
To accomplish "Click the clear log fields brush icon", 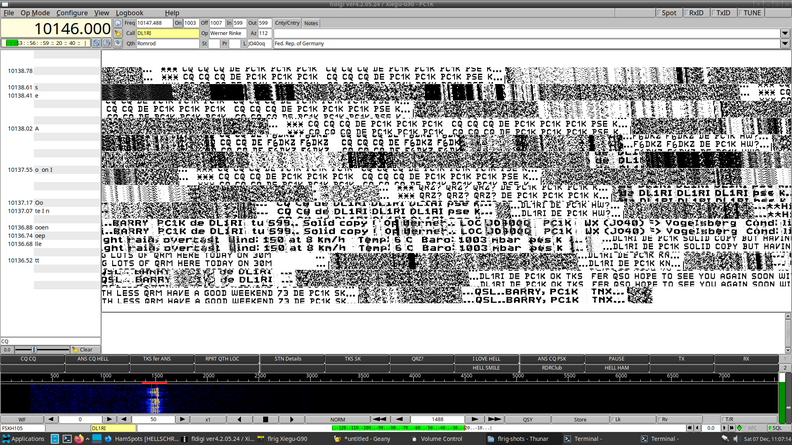I will (x=118, y=33).
